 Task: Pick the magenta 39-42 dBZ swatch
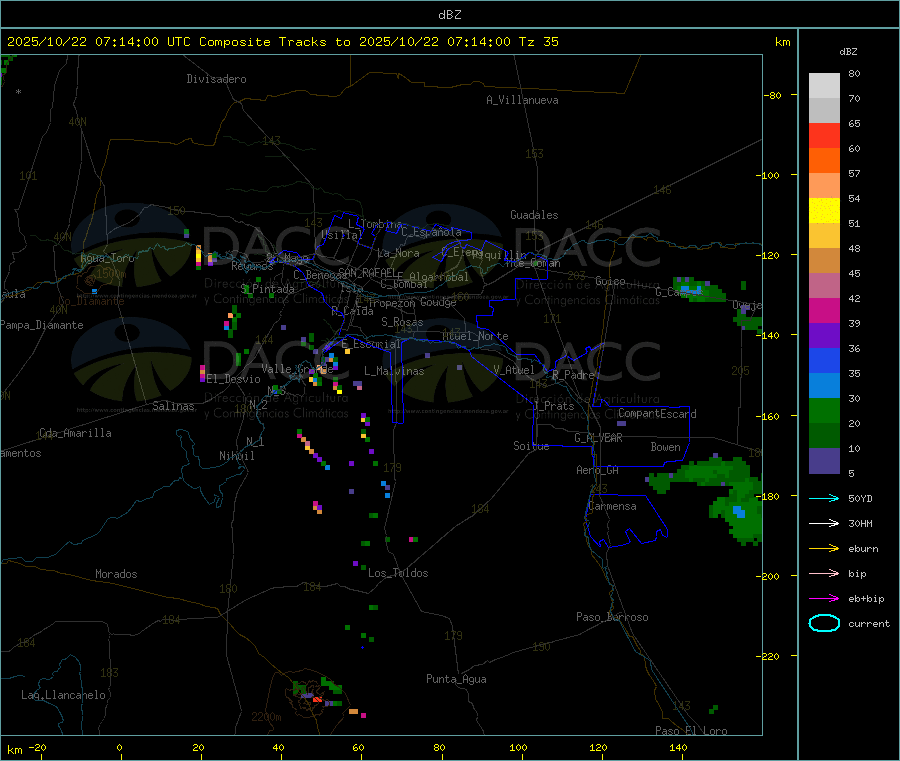point(824,310)
